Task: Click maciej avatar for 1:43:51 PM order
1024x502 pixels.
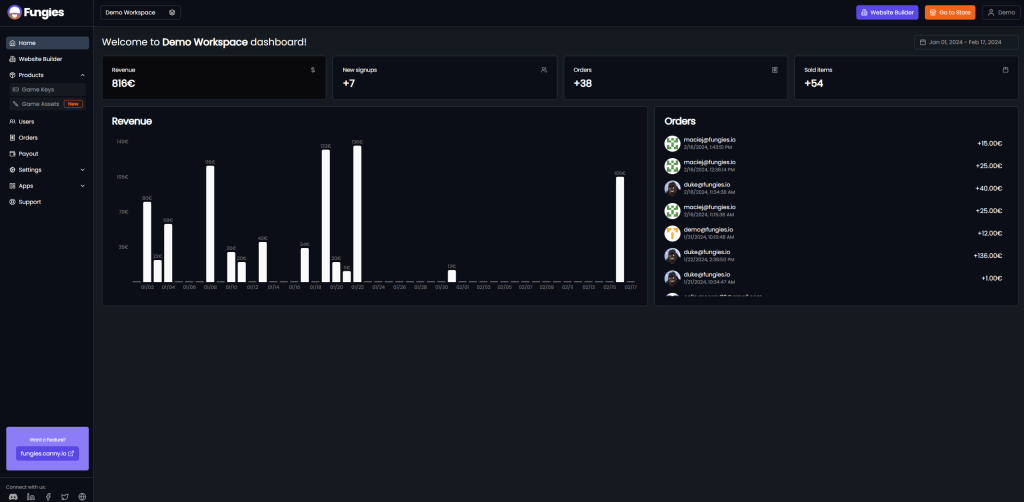Action: (672, 144)
